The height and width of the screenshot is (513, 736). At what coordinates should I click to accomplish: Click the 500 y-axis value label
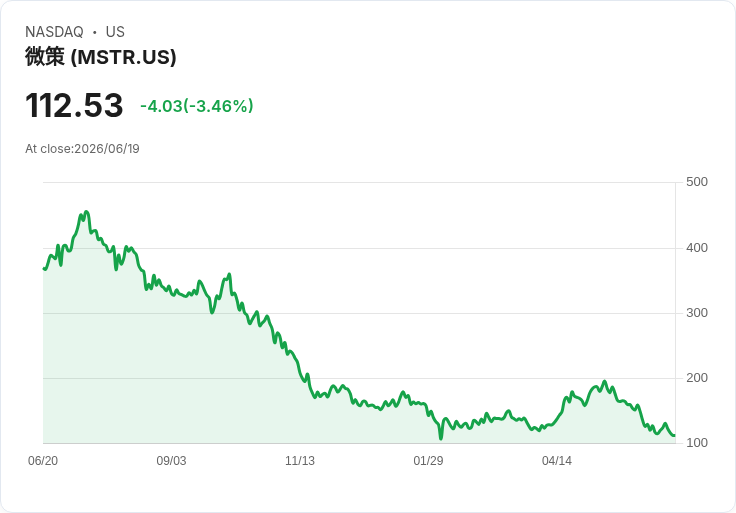point(697,182)
